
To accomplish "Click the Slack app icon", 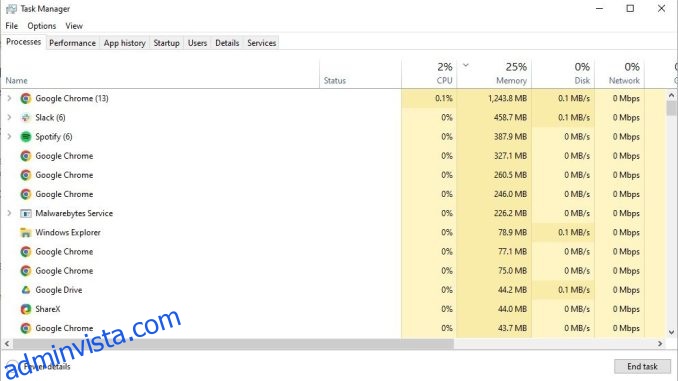I will [x=26, y=118].
